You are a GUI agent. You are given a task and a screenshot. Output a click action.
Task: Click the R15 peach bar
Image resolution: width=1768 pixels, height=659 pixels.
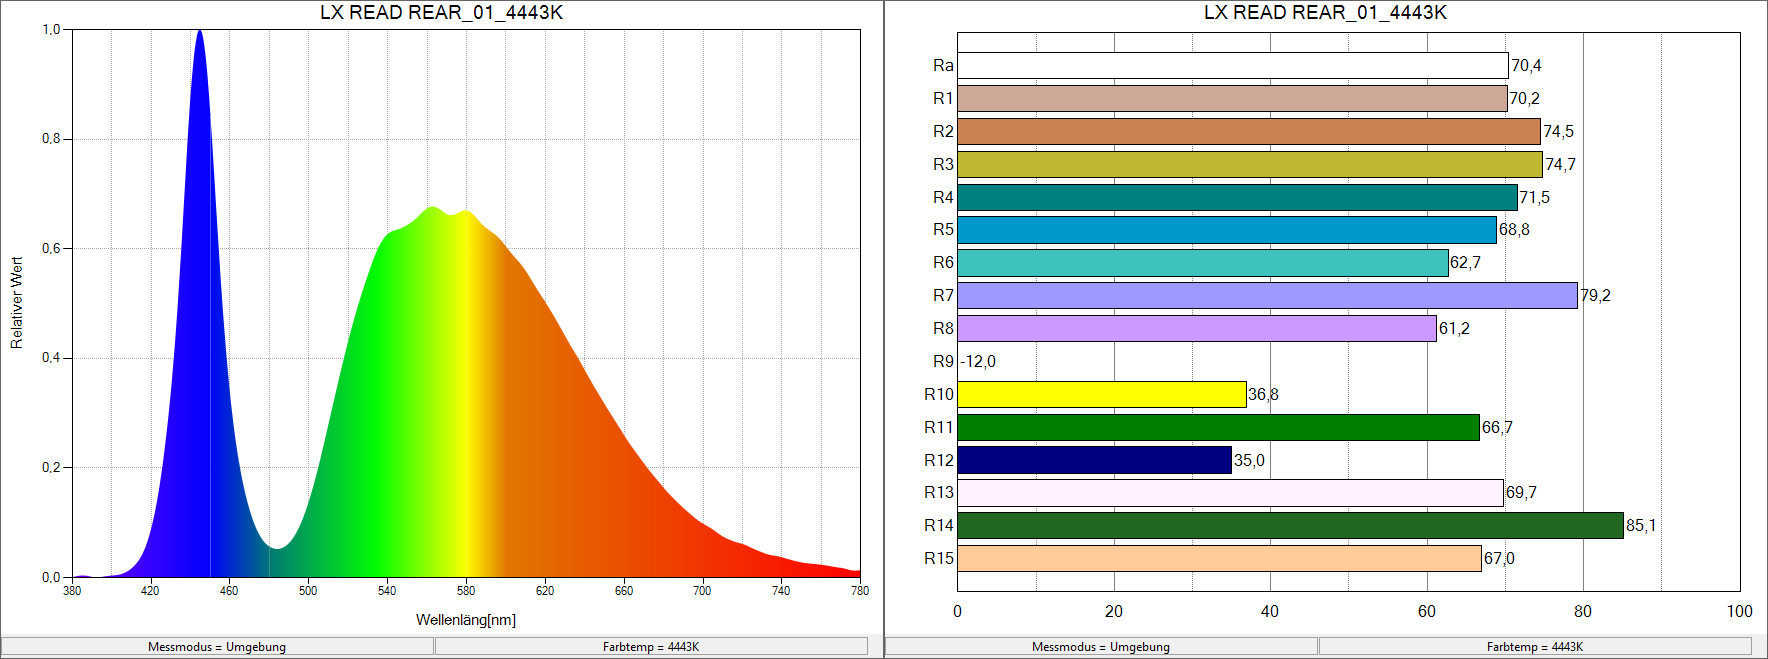coord(1219,558)
